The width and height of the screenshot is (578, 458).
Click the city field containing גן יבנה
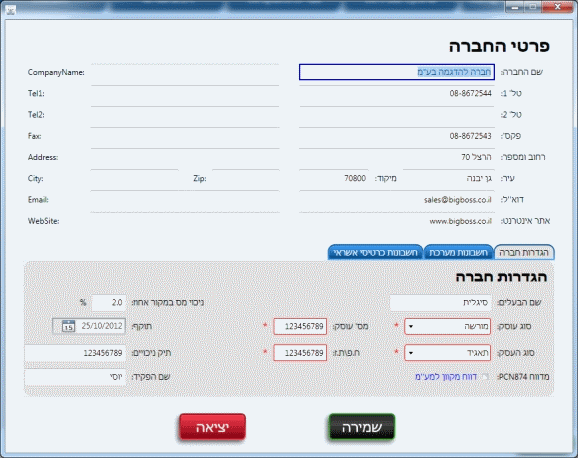(x=449, y=178)
